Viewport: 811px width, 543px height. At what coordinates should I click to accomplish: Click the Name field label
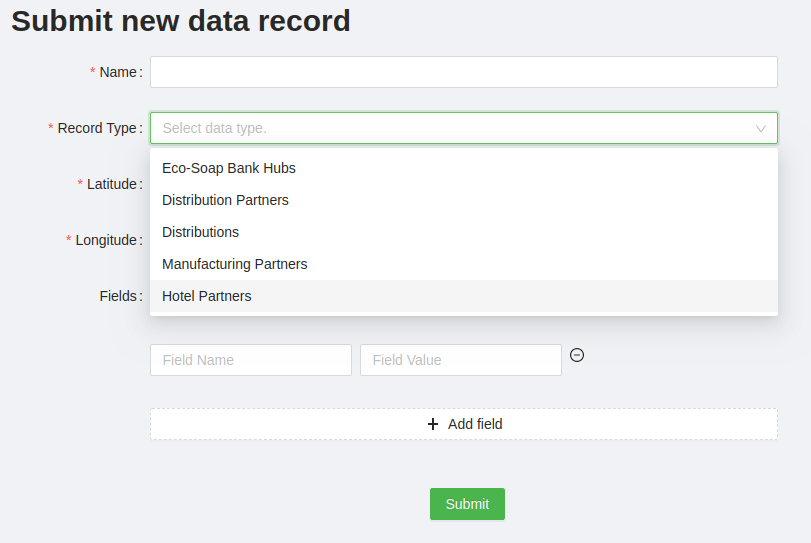tap(118, 72)
